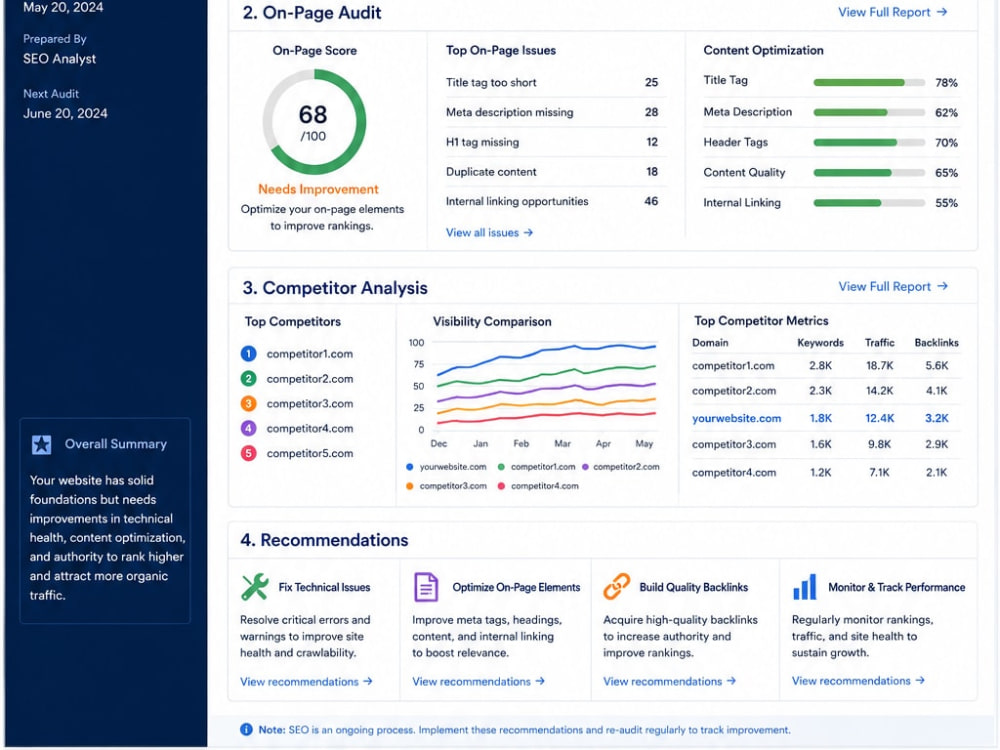The image size is (1000, 750).
Task: Click competitor1.com in Top Competitors list
Action: point(309,353)
